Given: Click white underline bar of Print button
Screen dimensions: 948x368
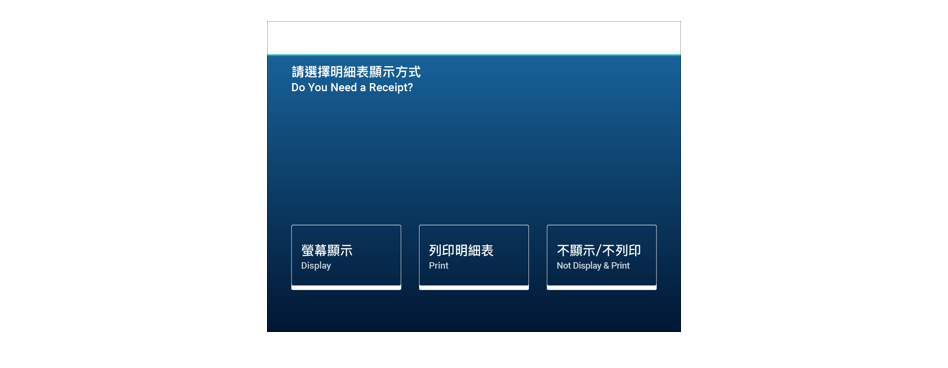Looking at the screenshot, I should [473, 288].
